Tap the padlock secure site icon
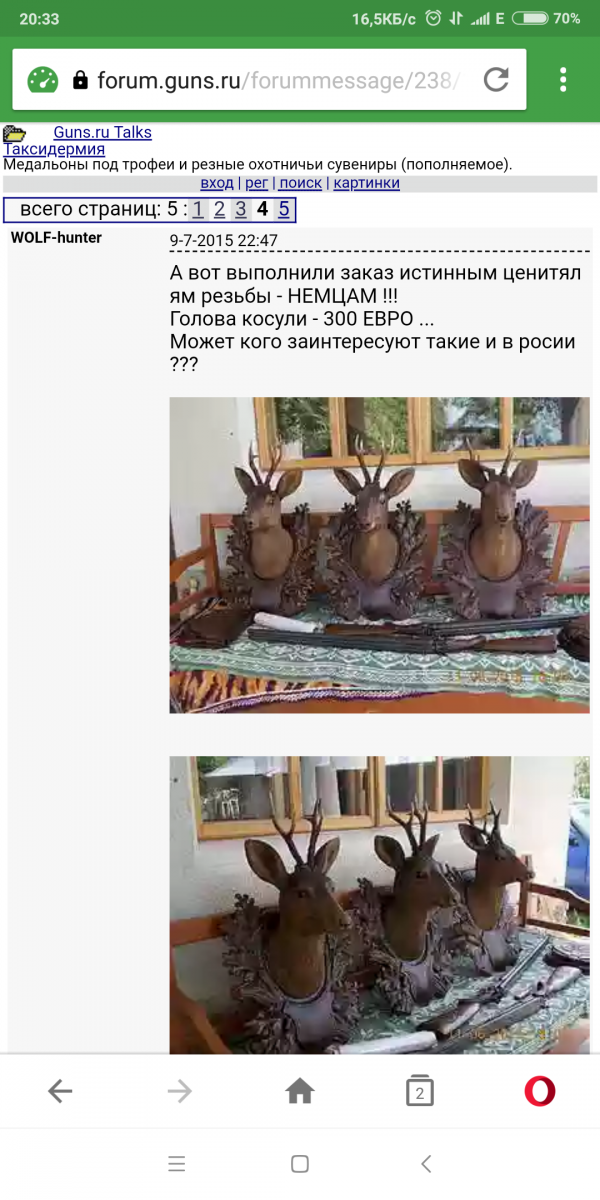 (80, 80)
